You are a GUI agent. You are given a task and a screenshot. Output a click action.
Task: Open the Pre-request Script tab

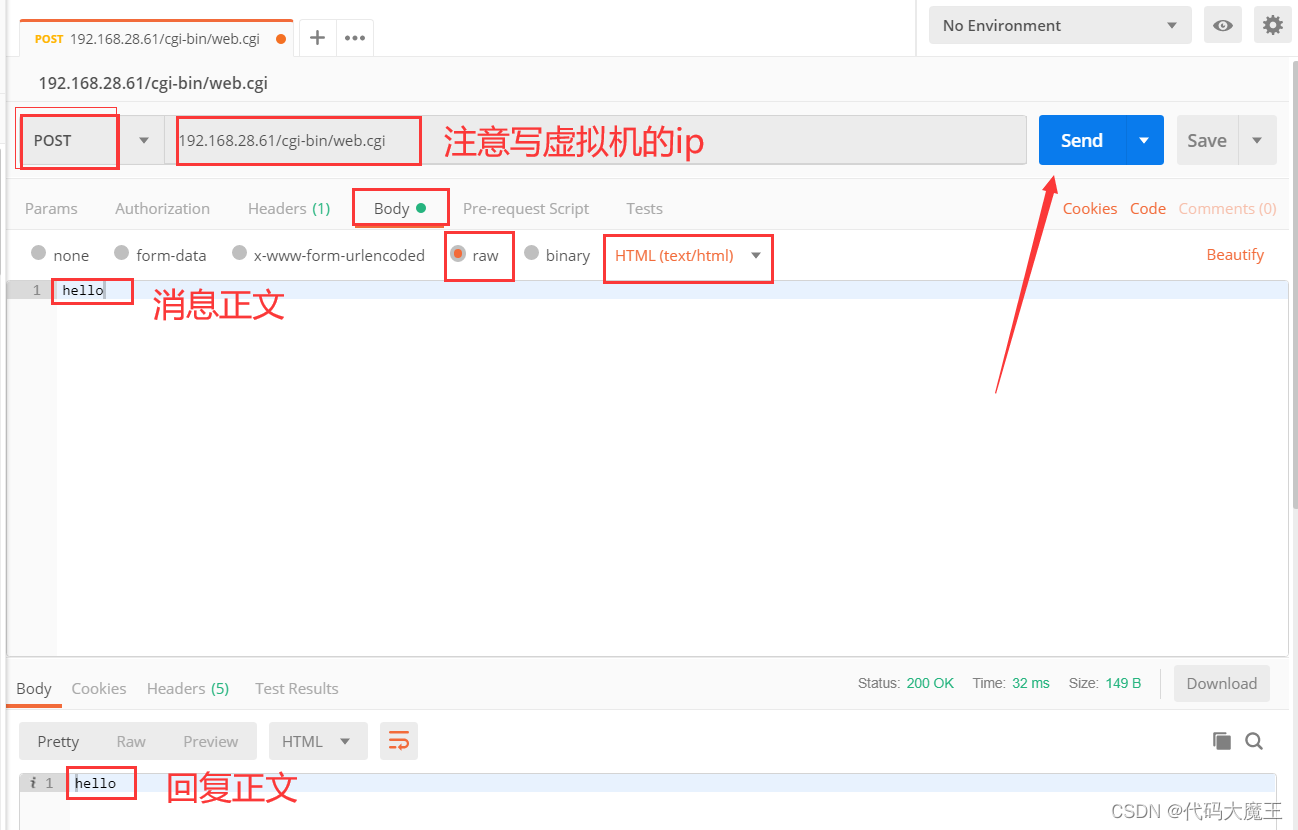(x=526, y=208)
